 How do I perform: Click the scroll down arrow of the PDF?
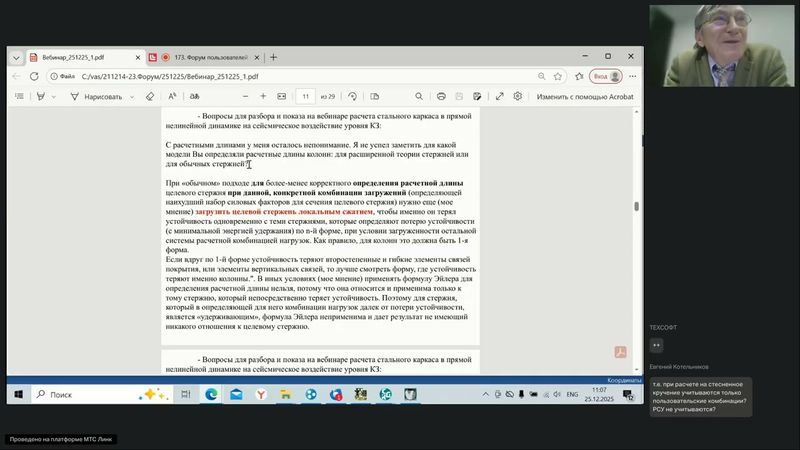[x=636, y=370]
